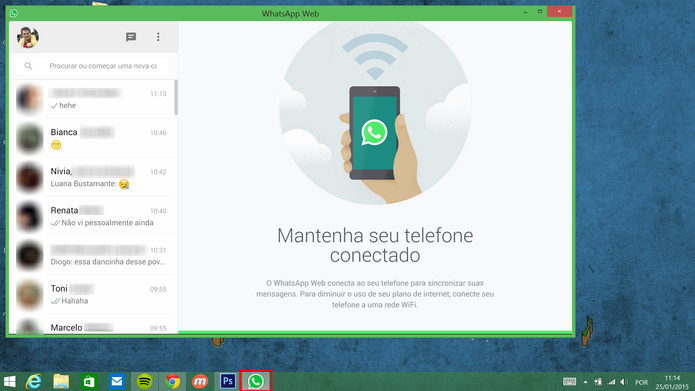Click the WhatsApp icon in the title bar
The width and height of the screenshot is (695, 391).
click(14, 13)
